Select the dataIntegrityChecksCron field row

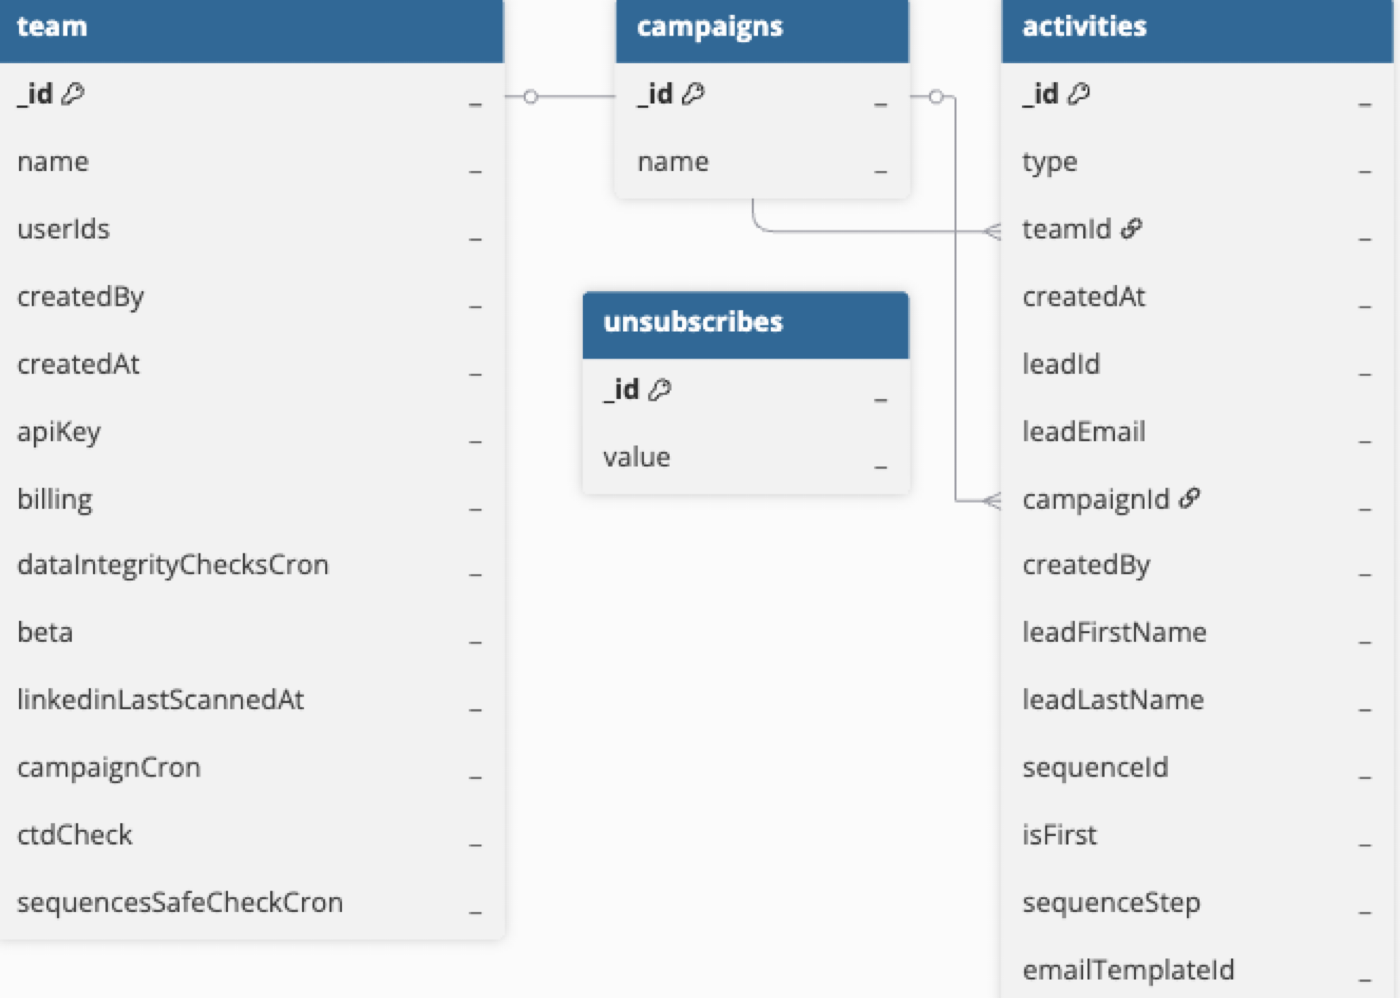pyautogui.click(x=173, y=565)
